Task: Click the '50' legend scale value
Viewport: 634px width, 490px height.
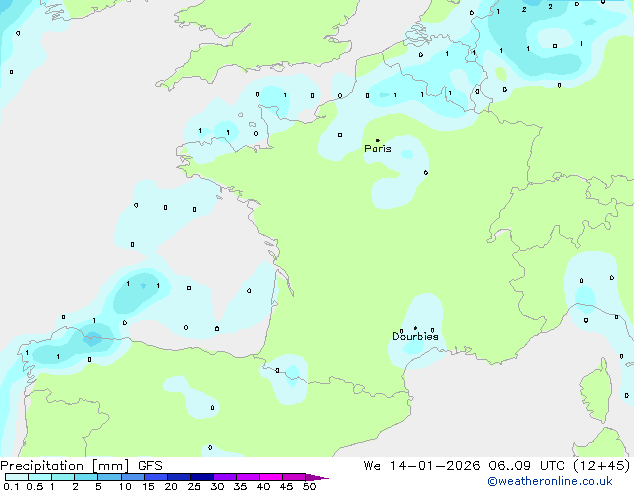Action: click(x=310, y=486)
